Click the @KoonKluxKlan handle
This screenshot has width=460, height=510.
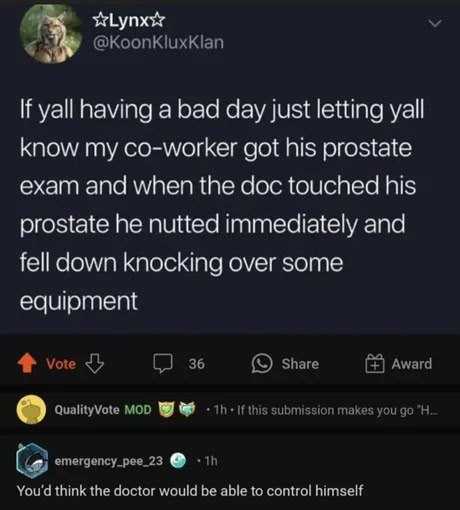point(159,43)
